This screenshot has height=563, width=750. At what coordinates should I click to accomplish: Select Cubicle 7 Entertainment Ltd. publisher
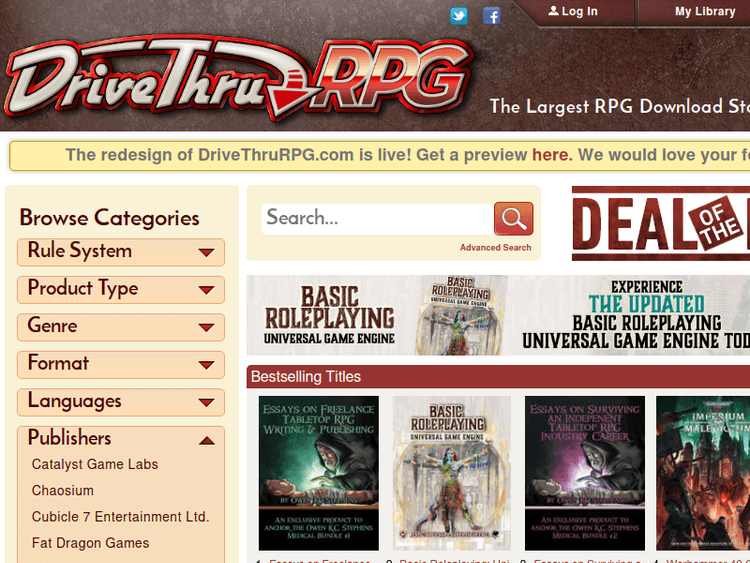(x=121, y=517)
